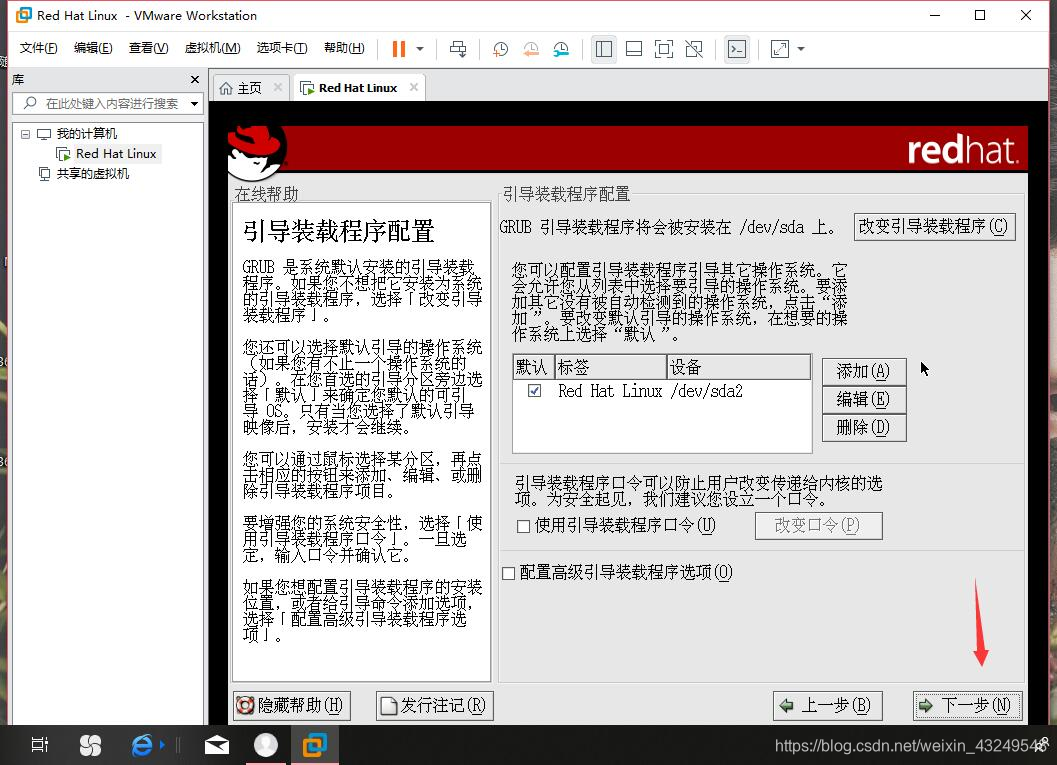Click the 标签 column header
The height and width of the screenshot is (765, 1057).
[x=611, y=367]
